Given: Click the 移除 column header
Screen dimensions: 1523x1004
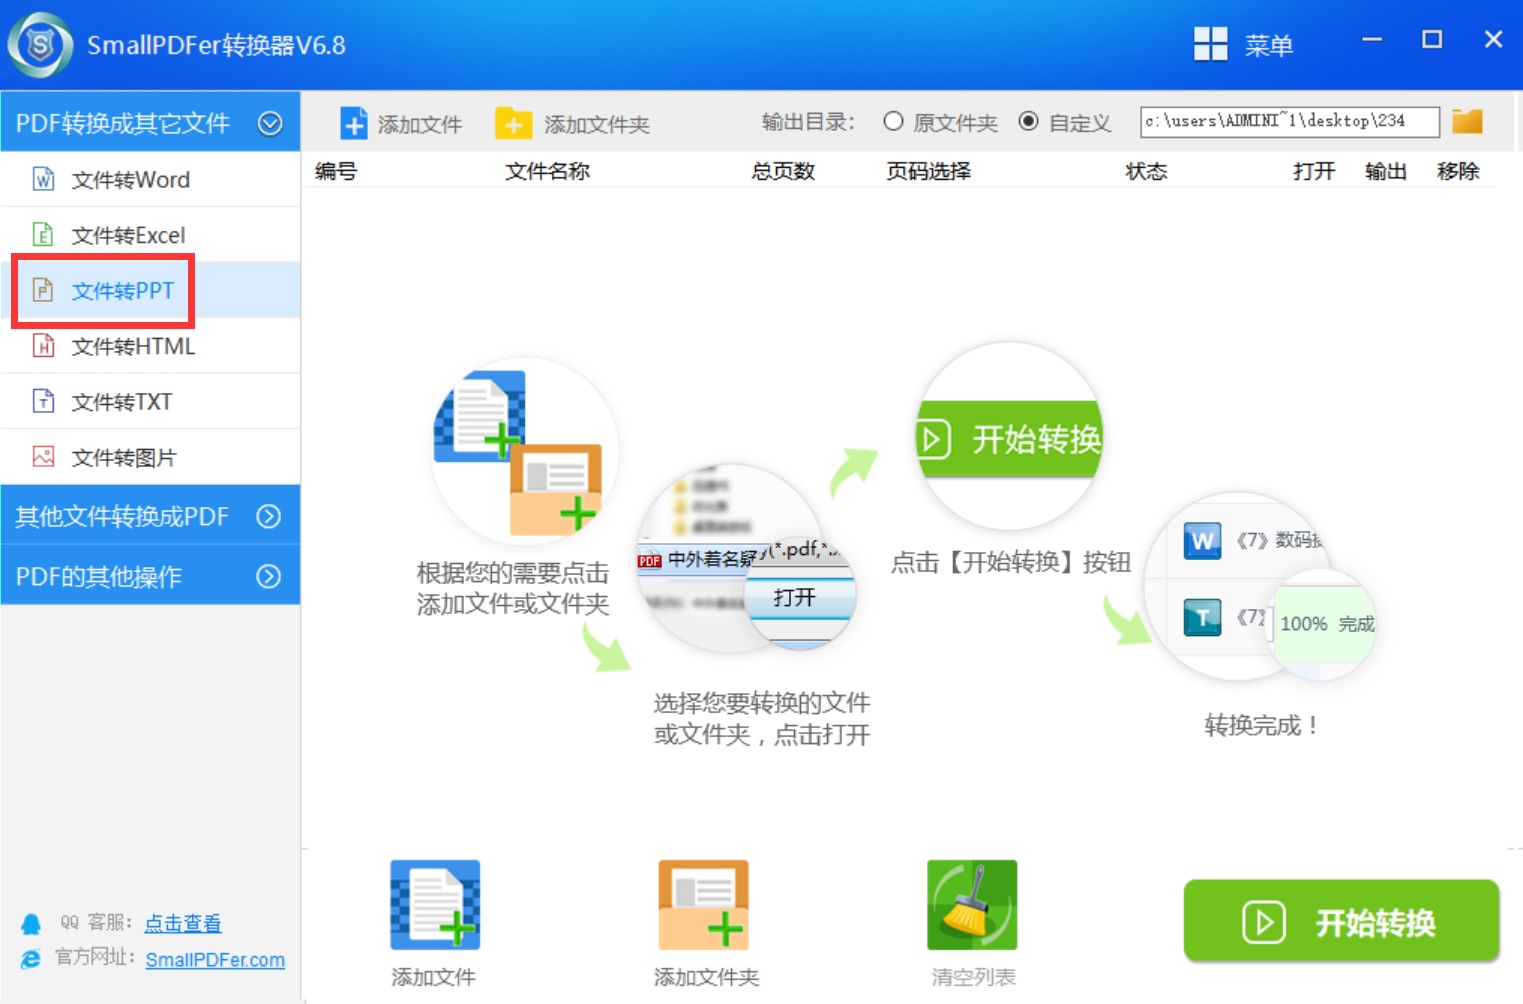Looking at the screenshot, I should (1458, 171).
